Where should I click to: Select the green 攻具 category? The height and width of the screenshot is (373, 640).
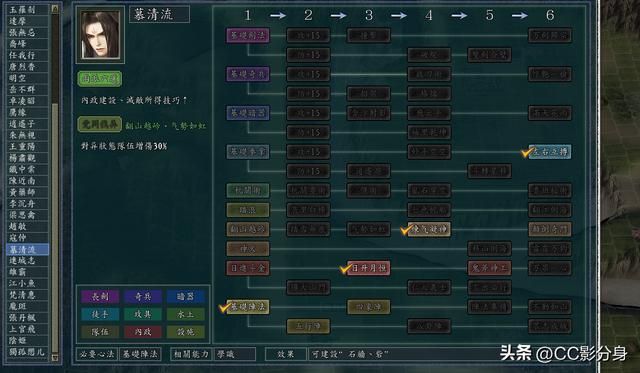click(143, 314)
